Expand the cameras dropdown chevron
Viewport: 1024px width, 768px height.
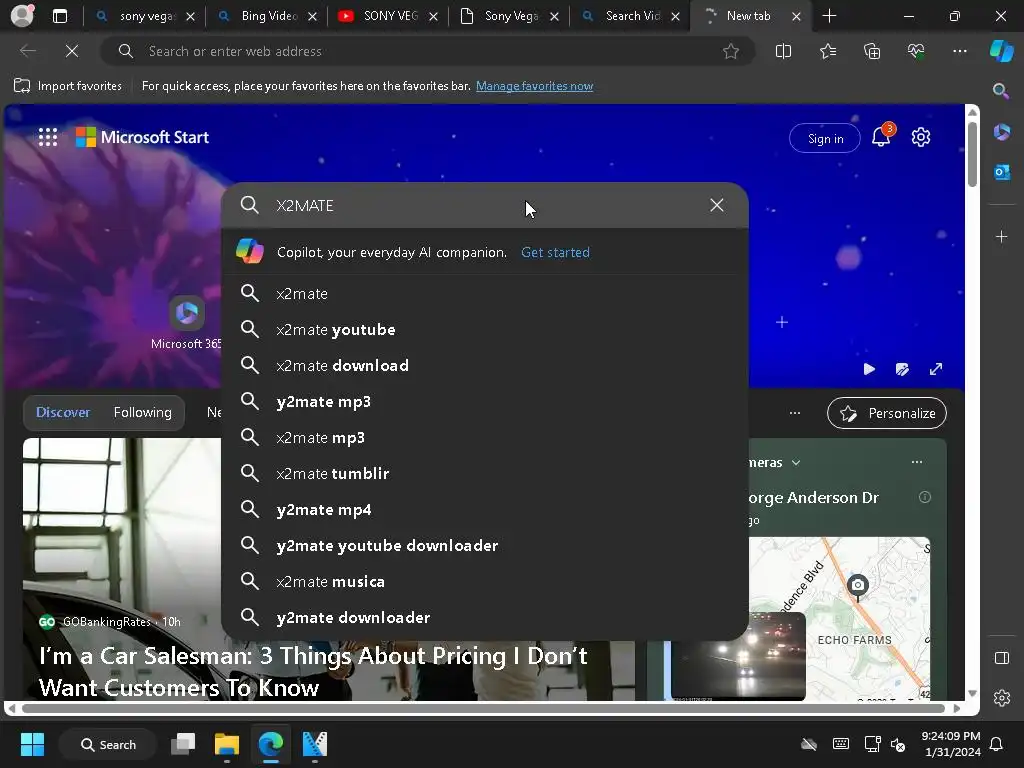(796, 462)
